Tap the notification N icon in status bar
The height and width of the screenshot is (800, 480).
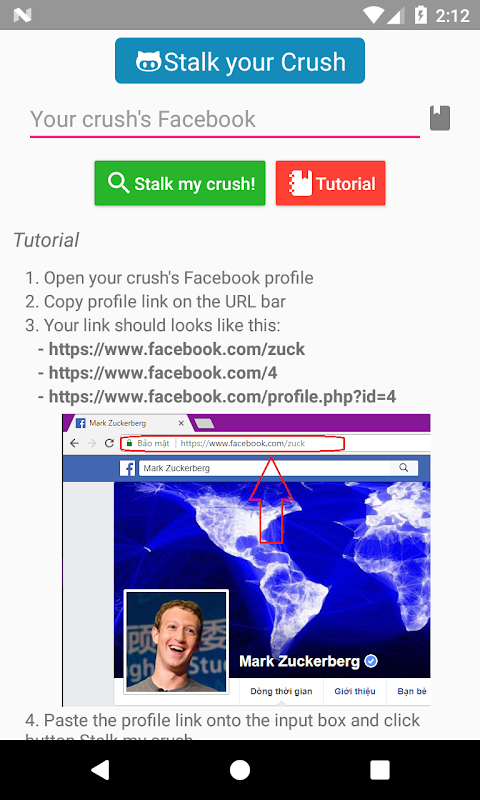[x=22, y=15]
